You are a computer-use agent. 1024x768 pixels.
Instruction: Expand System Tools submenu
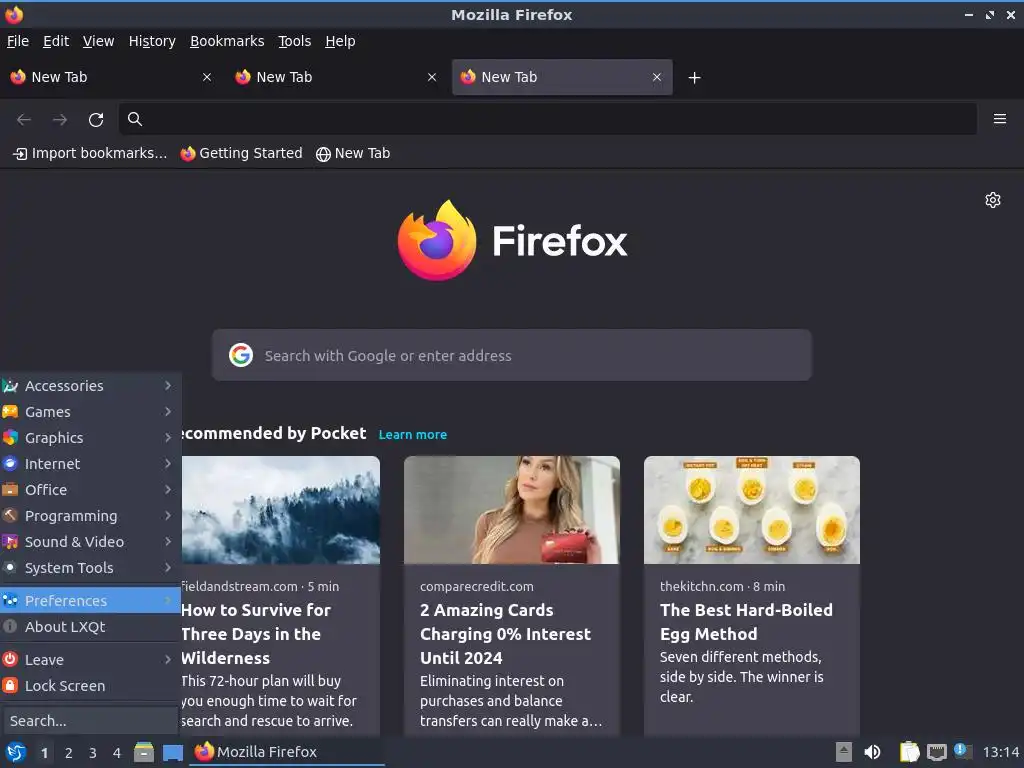(x=90, y=568)
